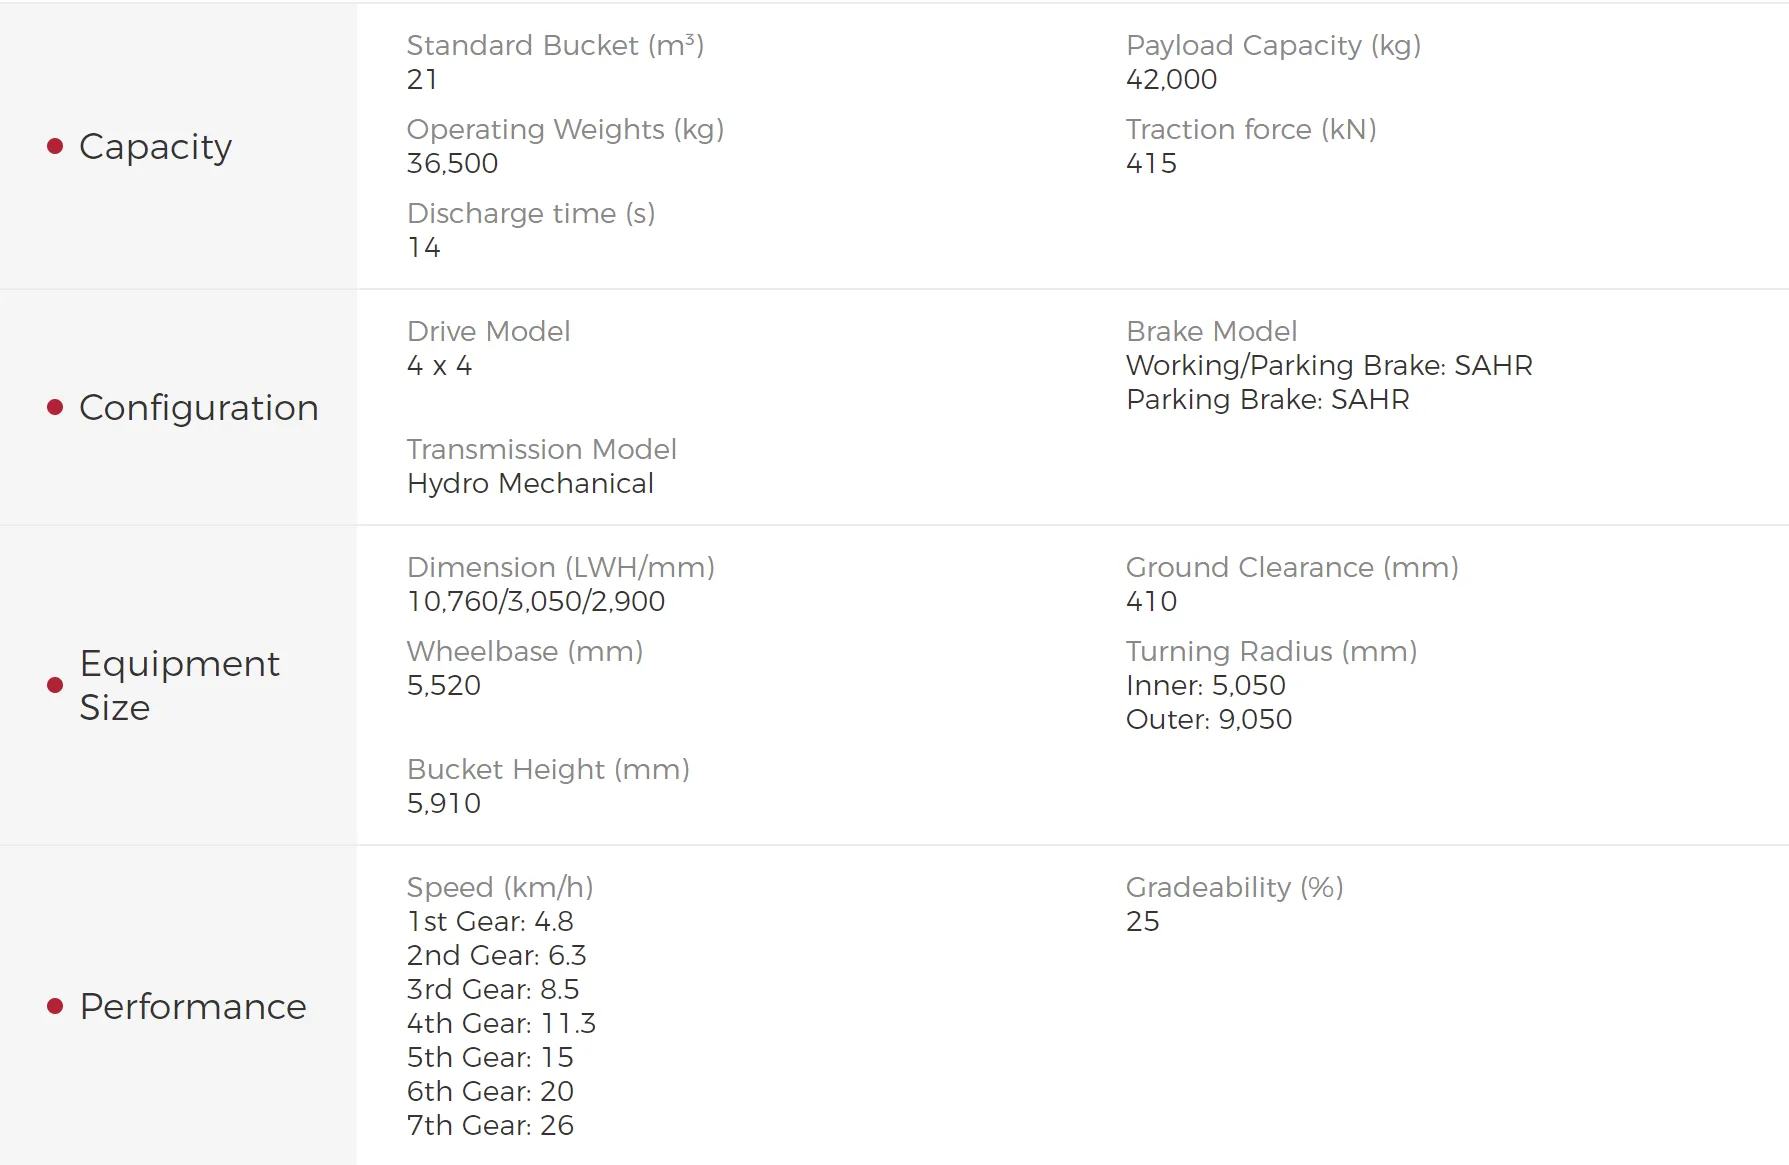Click the Hydro Mechanical transmission value
This screenshot has width=1789, height=1165.
tap(530, 484)
